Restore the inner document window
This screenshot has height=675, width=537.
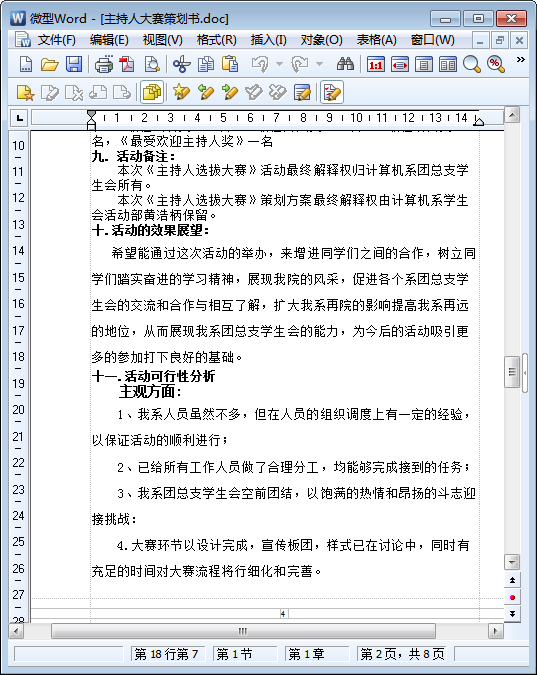(500, 41)
